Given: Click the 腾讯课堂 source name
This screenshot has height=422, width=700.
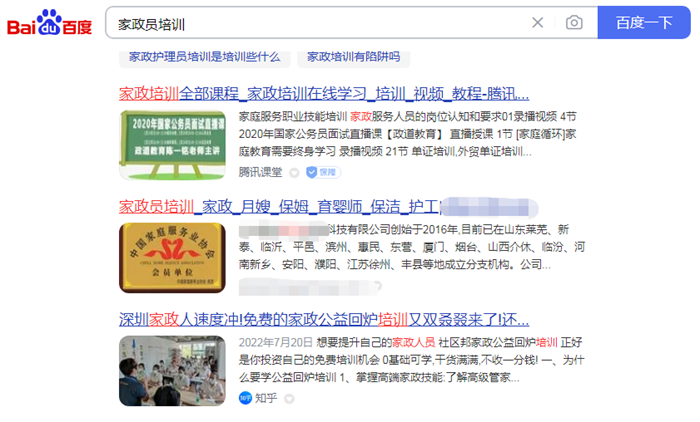Looking at the screenshot, I should click(x=260, y=172).
